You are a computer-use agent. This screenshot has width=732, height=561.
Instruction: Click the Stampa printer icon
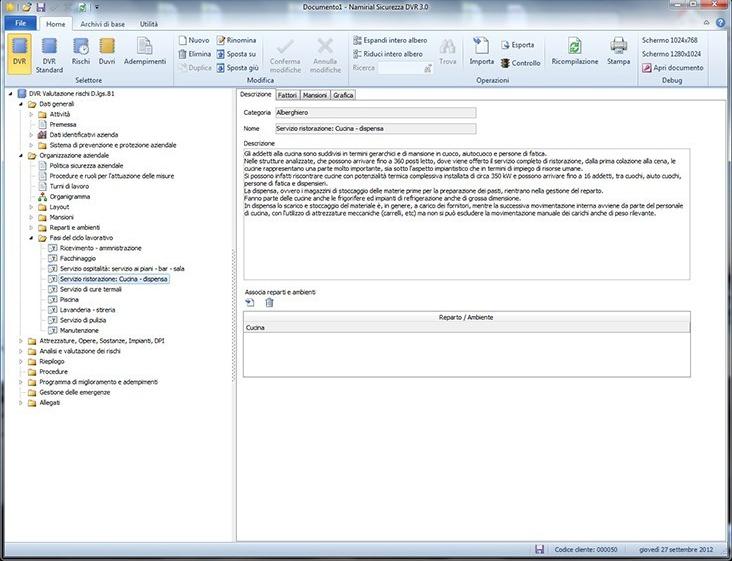tap(618, 52)
